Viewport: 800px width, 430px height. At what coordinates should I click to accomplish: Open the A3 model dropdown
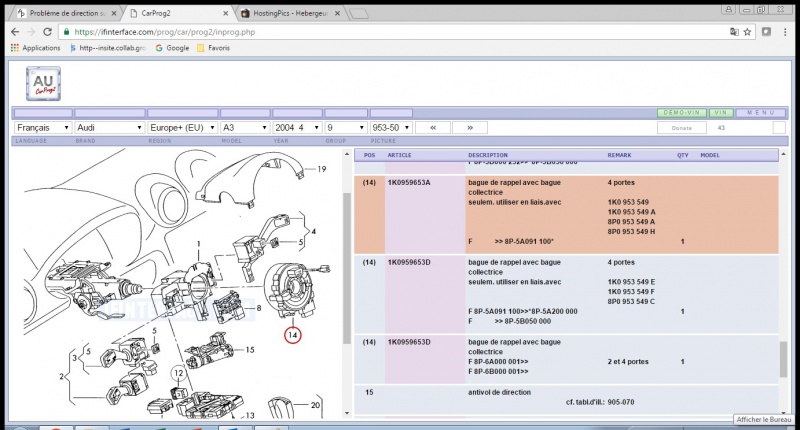(x=245, y=128)
